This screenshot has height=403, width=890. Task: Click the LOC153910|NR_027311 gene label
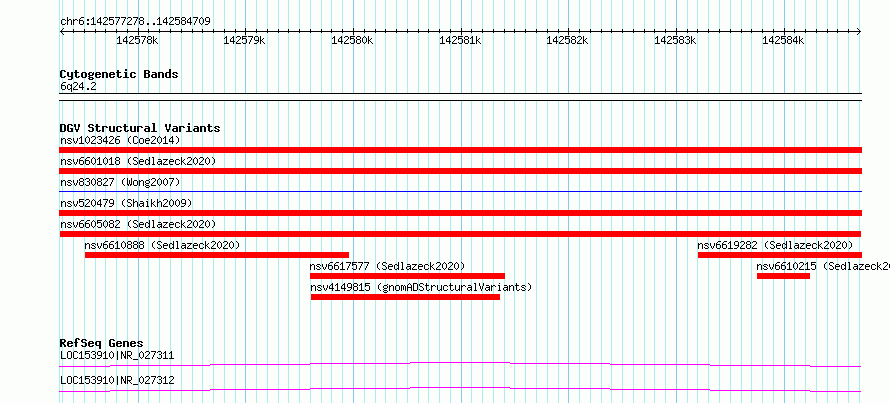click(x=117, y=356)
